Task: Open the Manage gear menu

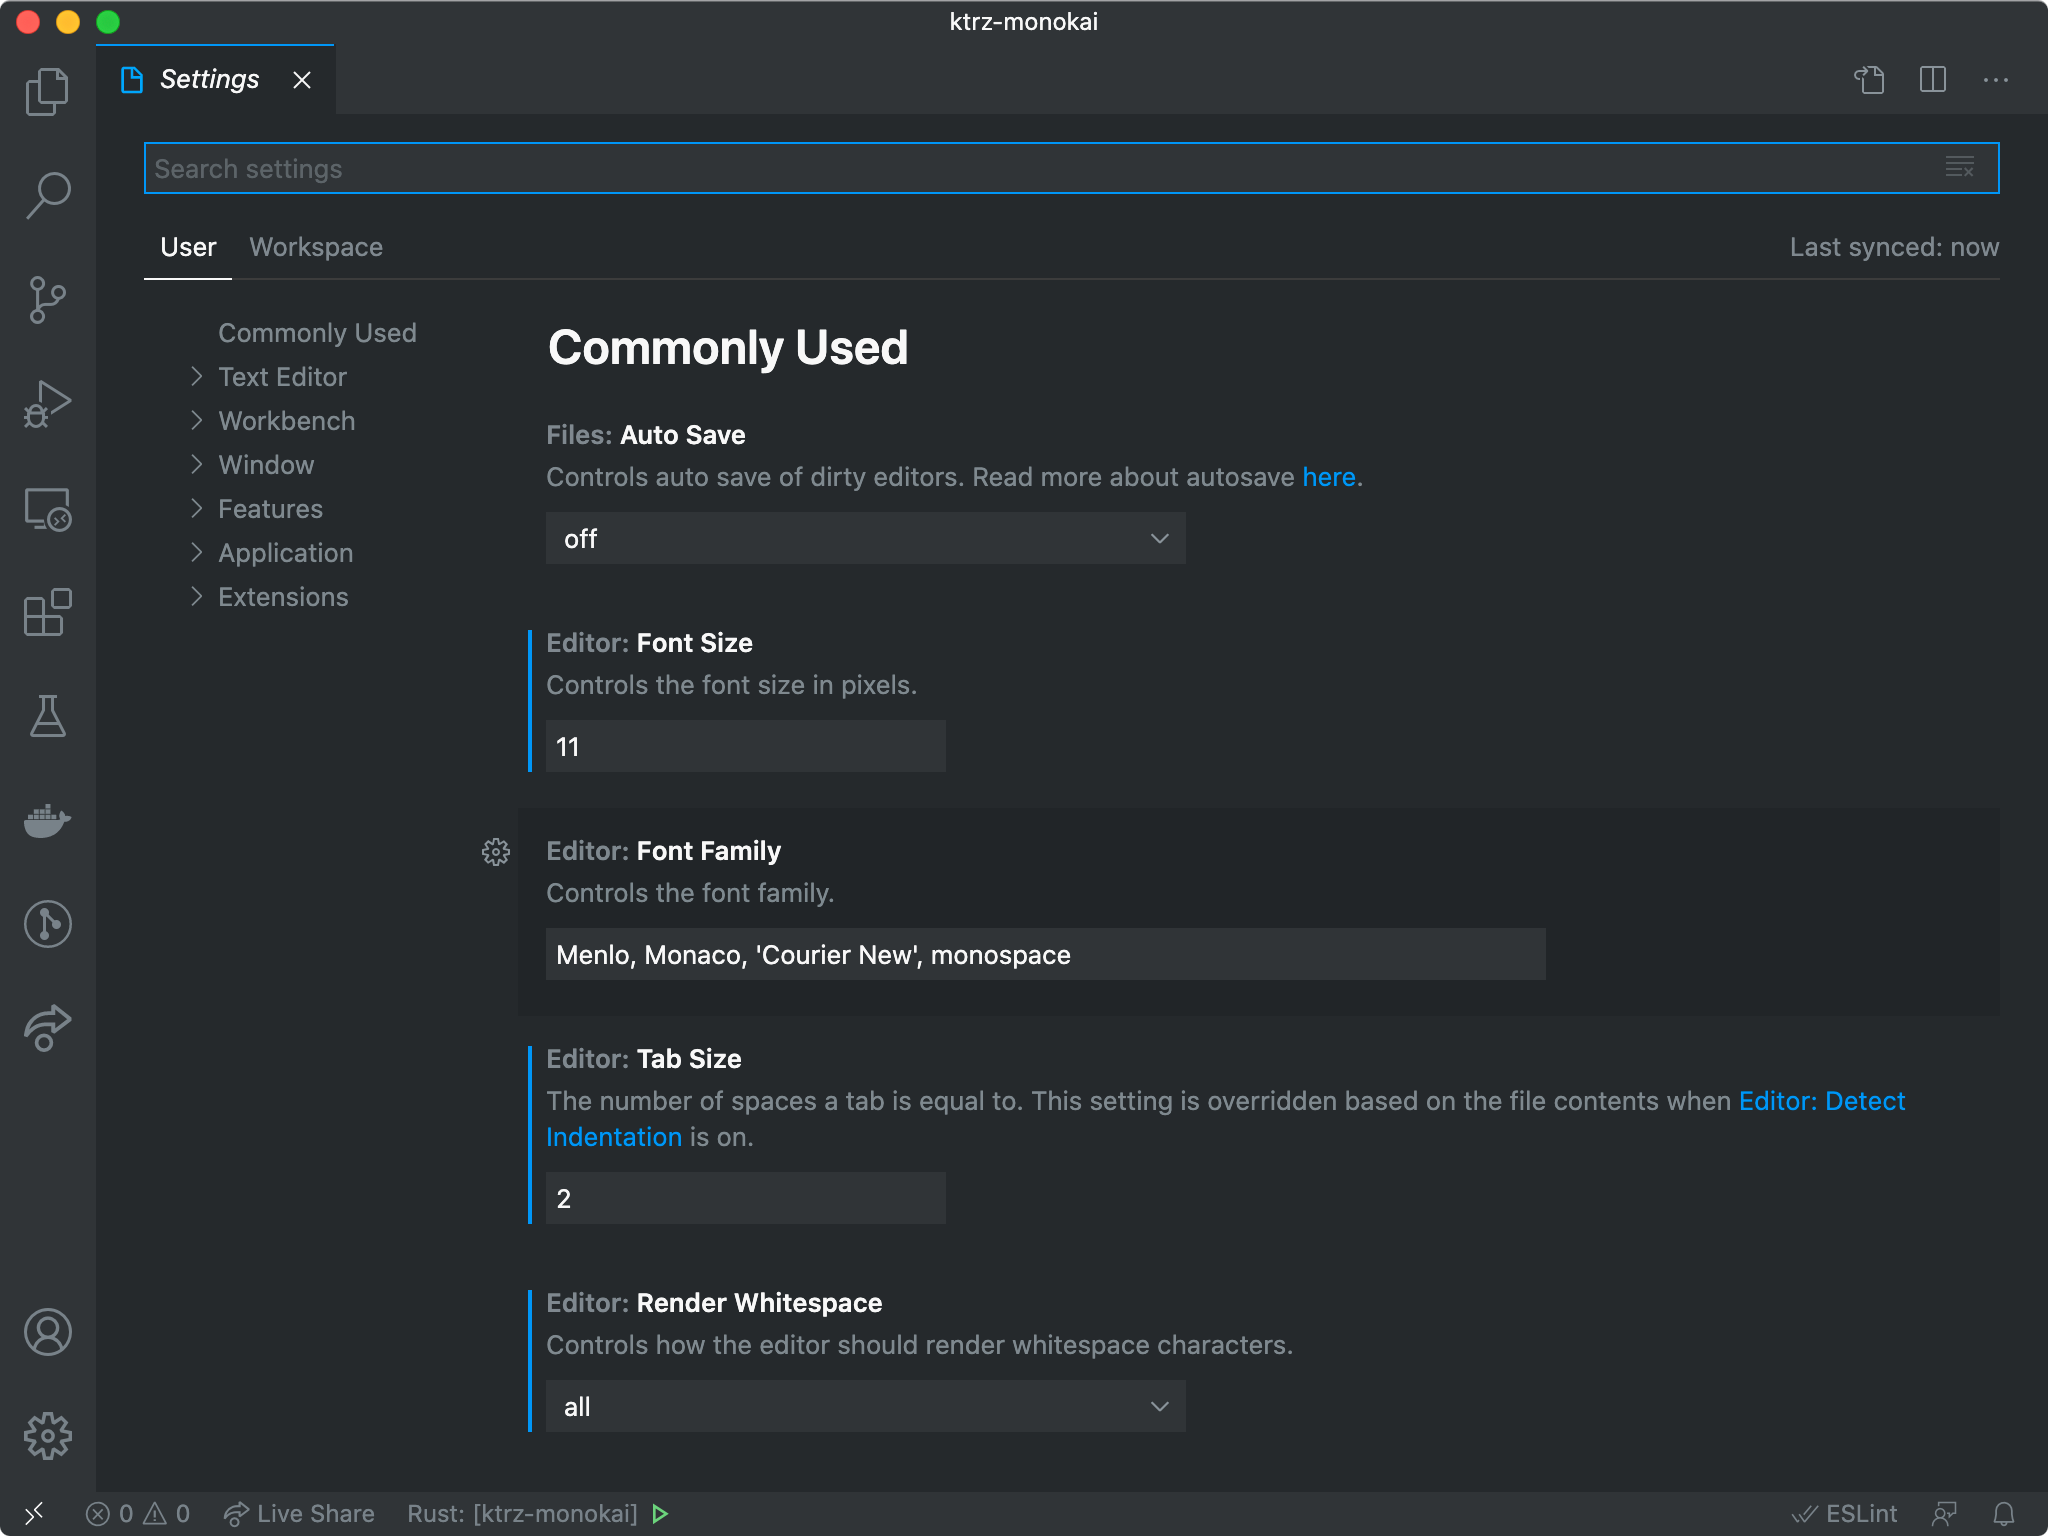Action: pyautogui.click(x=47, y=1435)
